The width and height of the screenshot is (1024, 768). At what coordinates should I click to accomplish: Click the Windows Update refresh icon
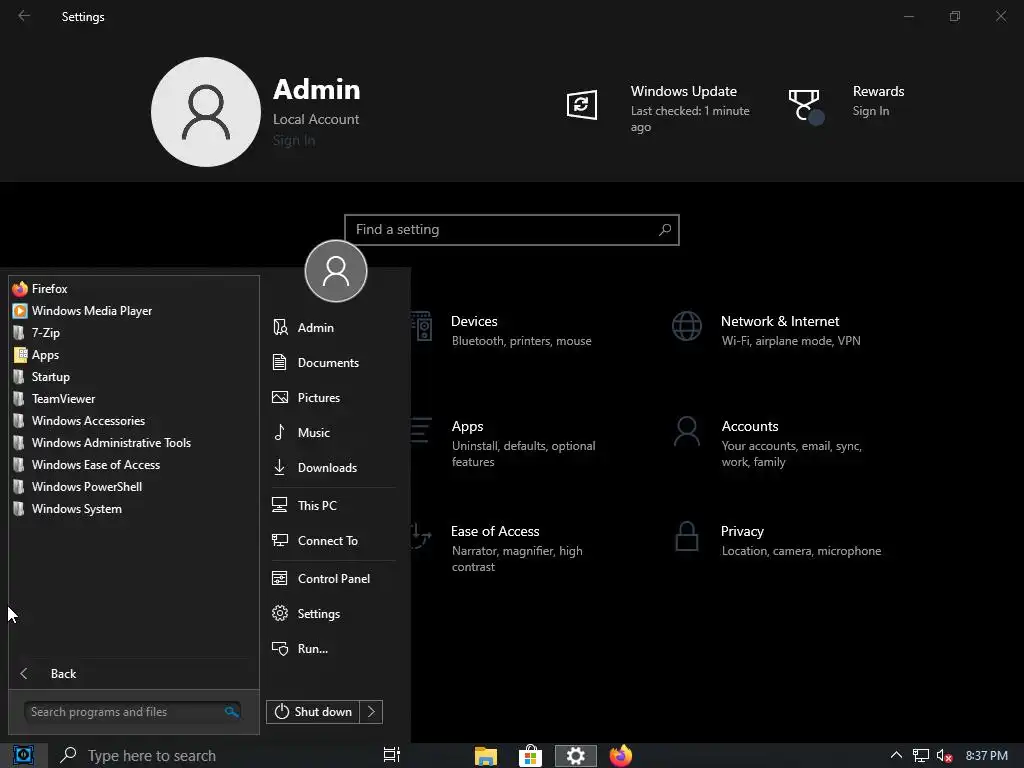coord(581,104)
